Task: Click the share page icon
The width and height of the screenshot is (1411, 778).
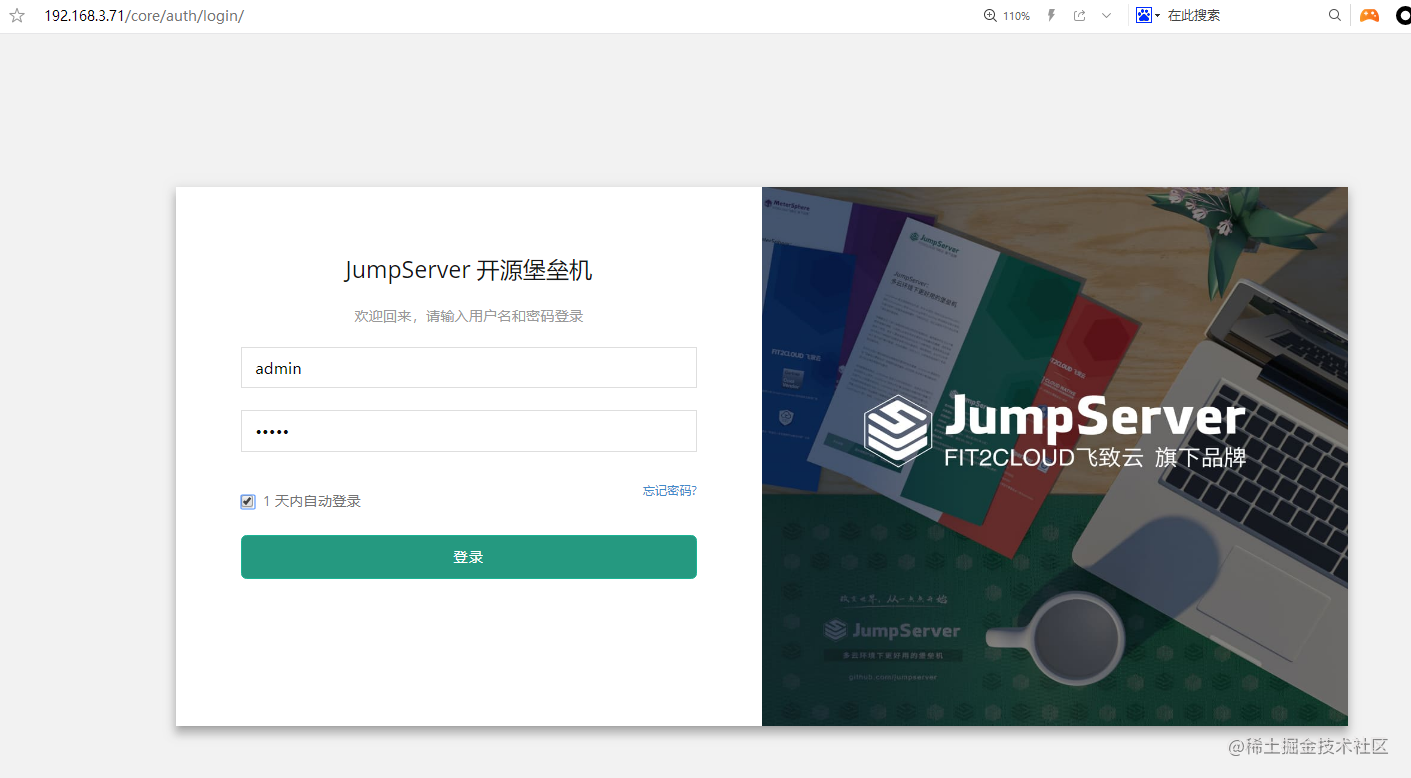Action: (x=1080, y=16)
